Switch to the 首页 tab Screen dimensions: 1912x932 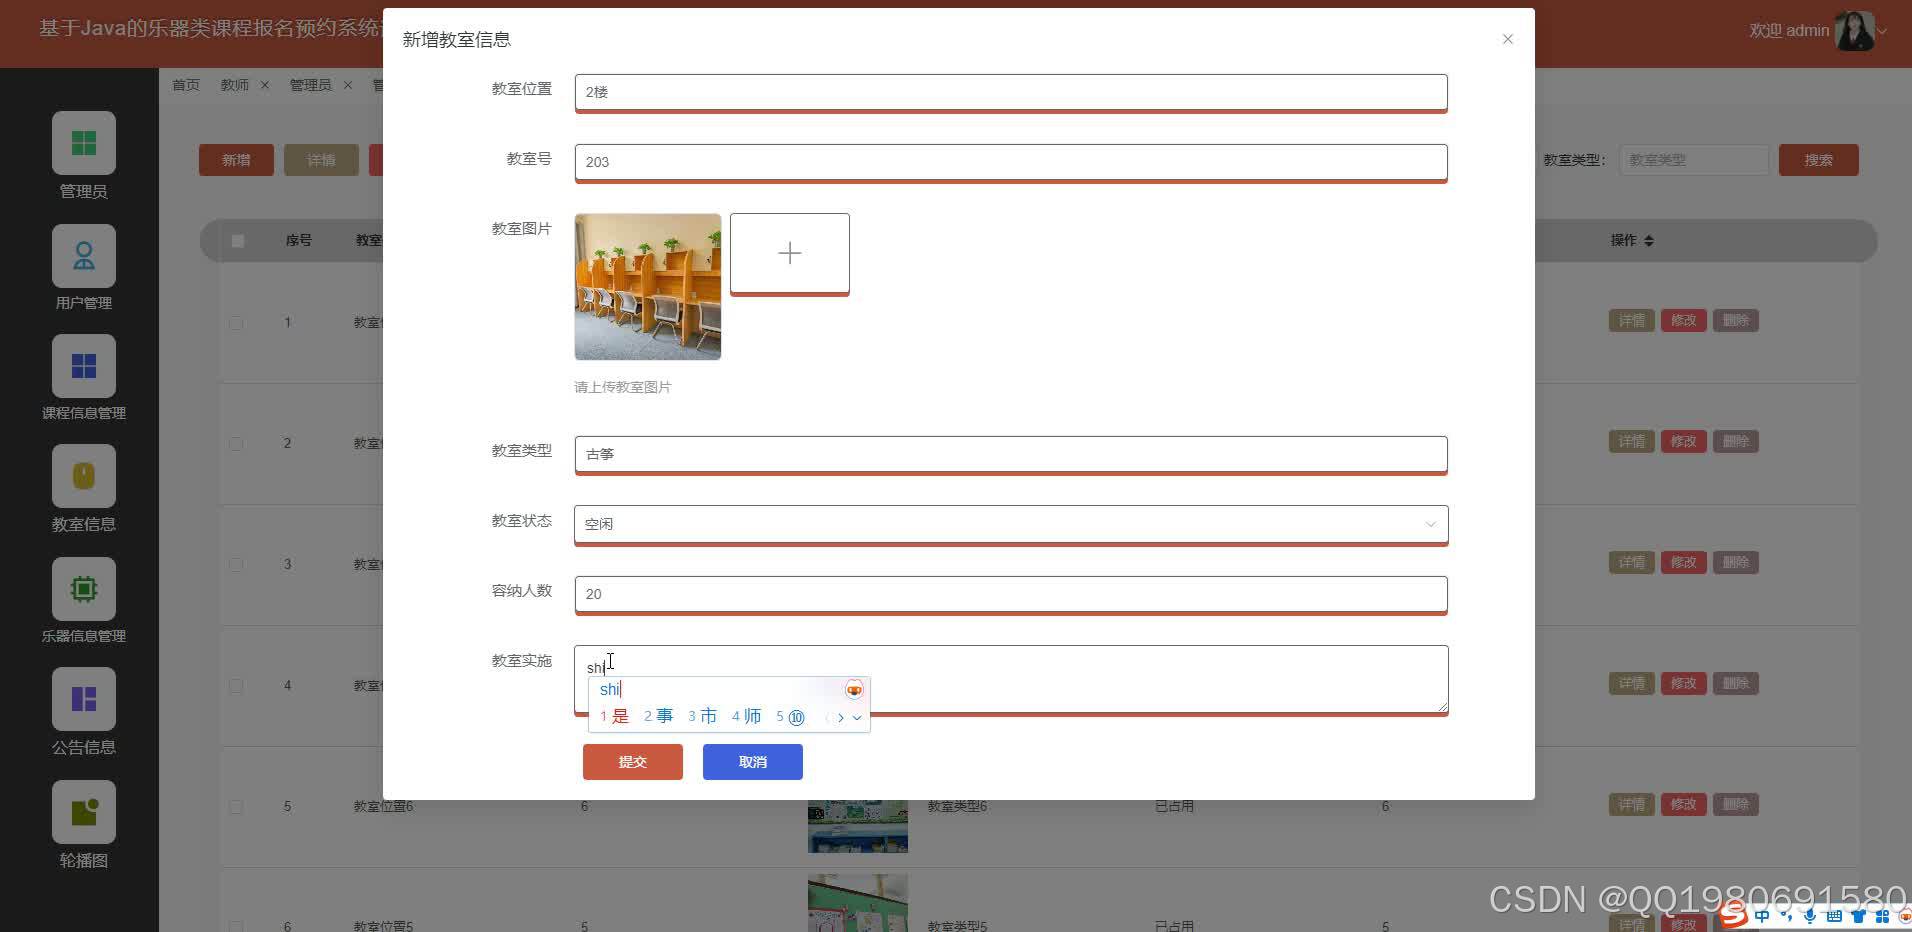[186, 85]
